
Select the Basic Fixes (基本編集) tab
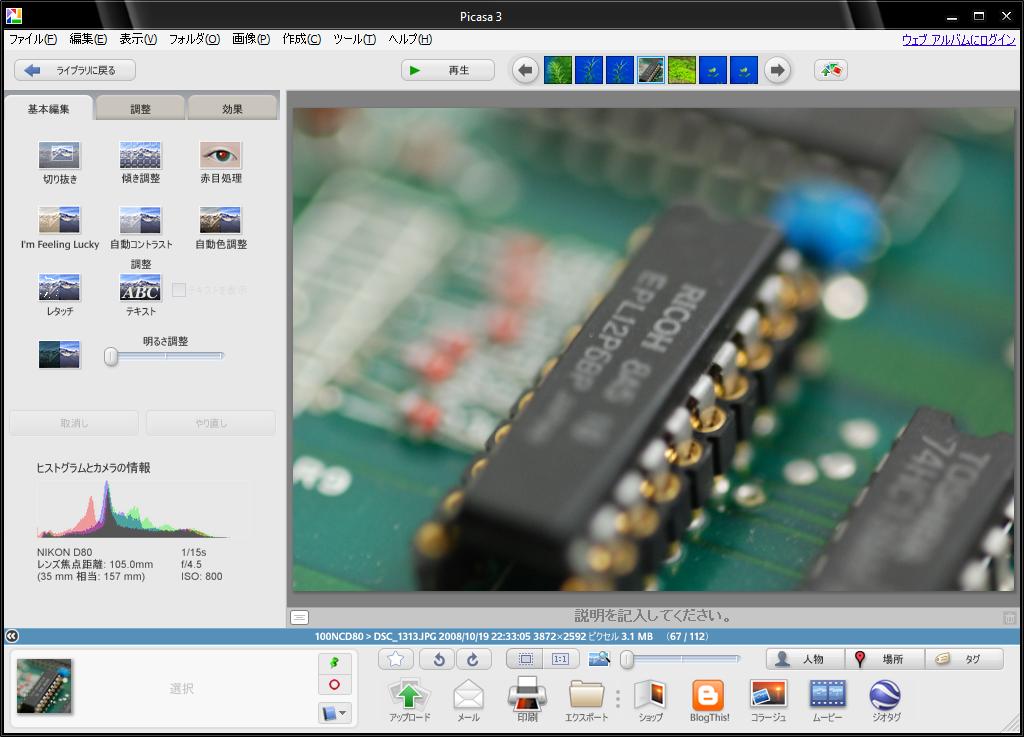click(x=48, y=108)
